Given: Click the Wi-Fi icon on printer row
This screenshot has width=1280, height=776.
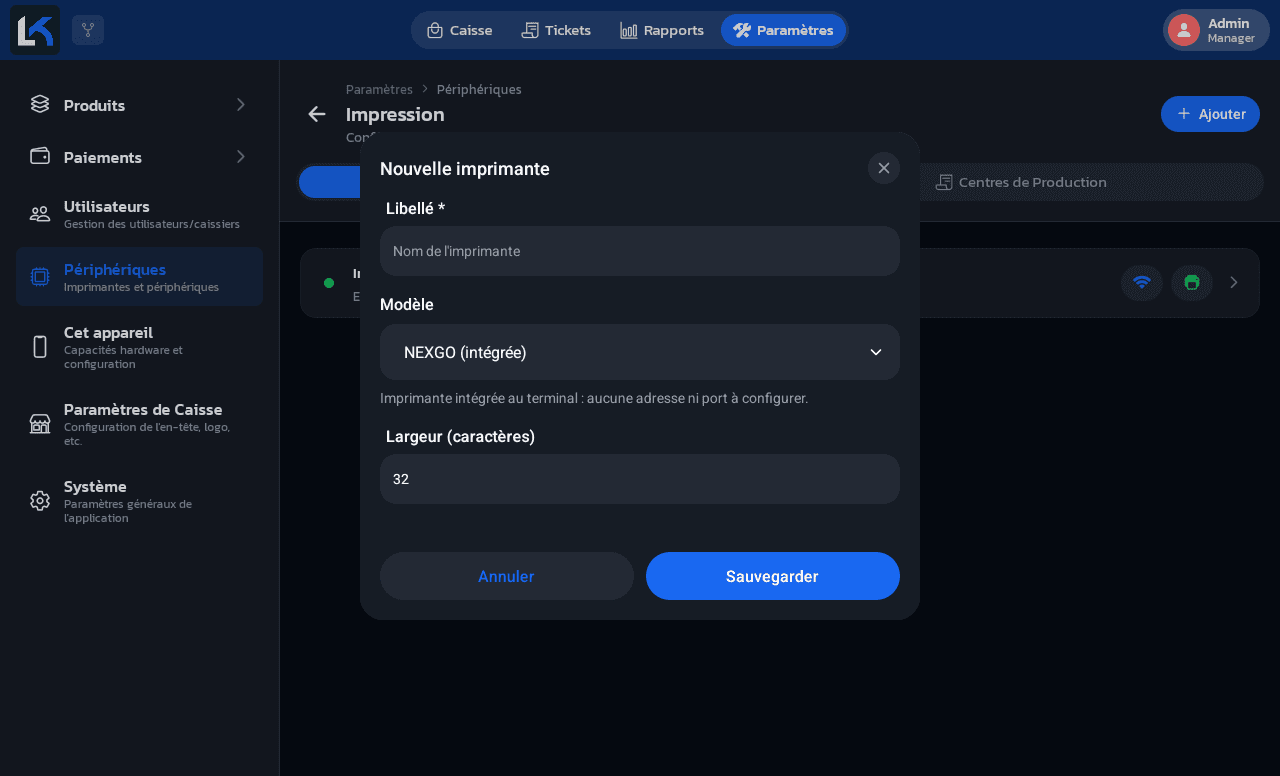Looking at the screenshot, I should 1142,283.
